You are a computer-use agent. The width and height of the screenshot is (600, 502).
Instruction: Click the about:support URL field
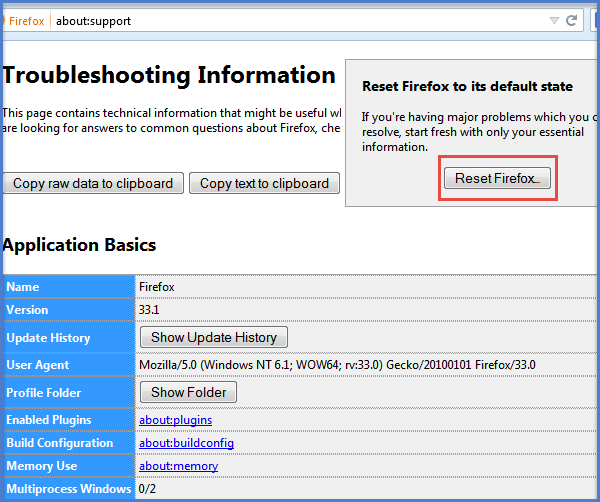[x=300, y=20]
